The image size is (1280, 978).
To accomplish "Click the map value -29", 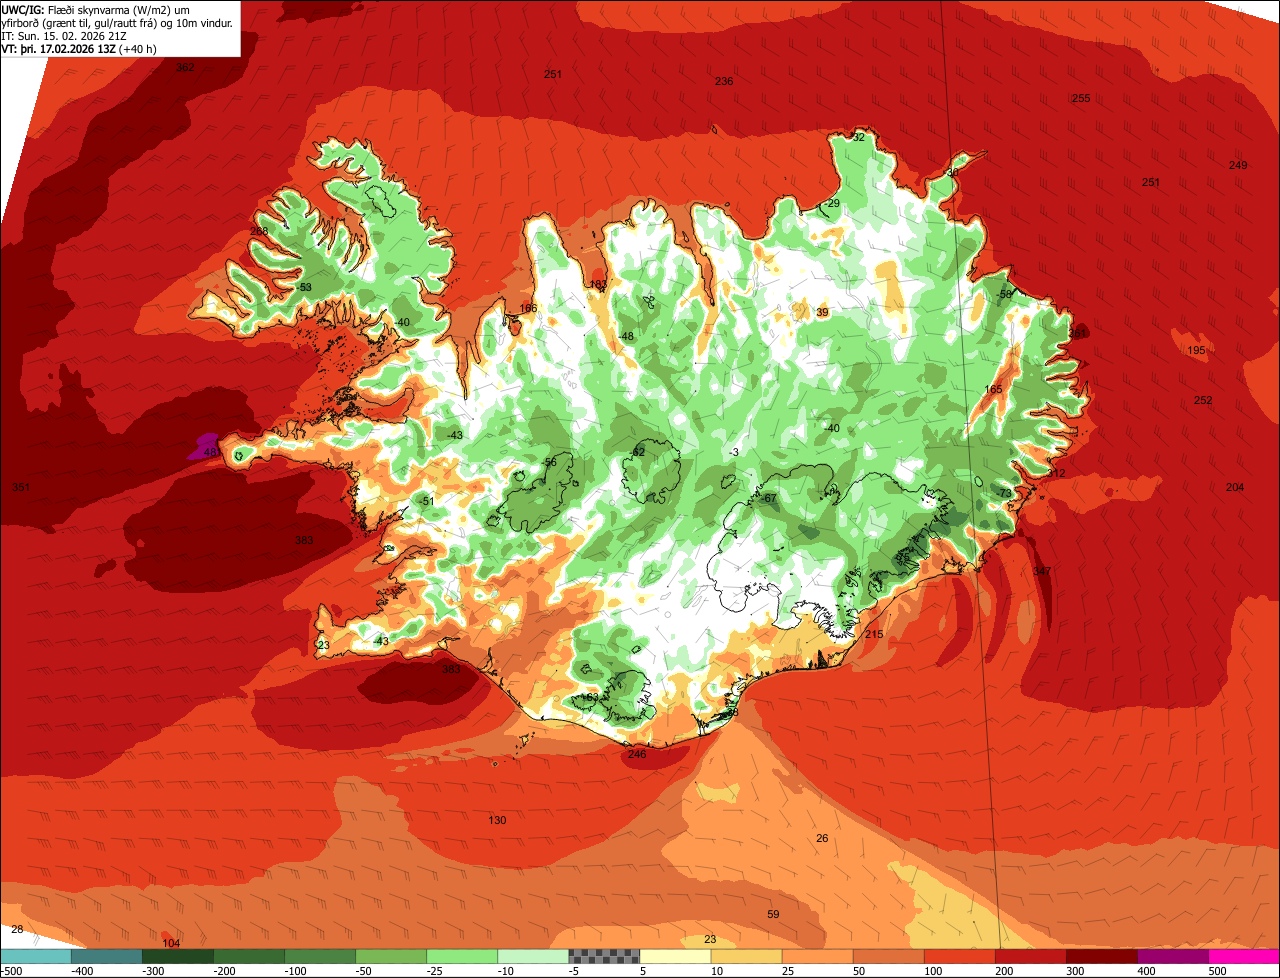I will [x=832, y=203].
